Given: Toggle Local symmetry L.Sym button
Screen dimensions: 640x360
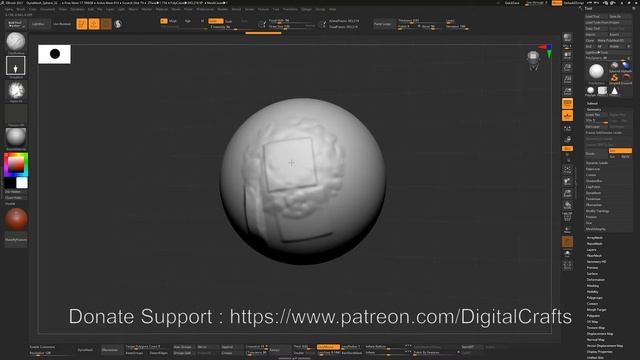Looking at the screenshot, I should (567, 129).
